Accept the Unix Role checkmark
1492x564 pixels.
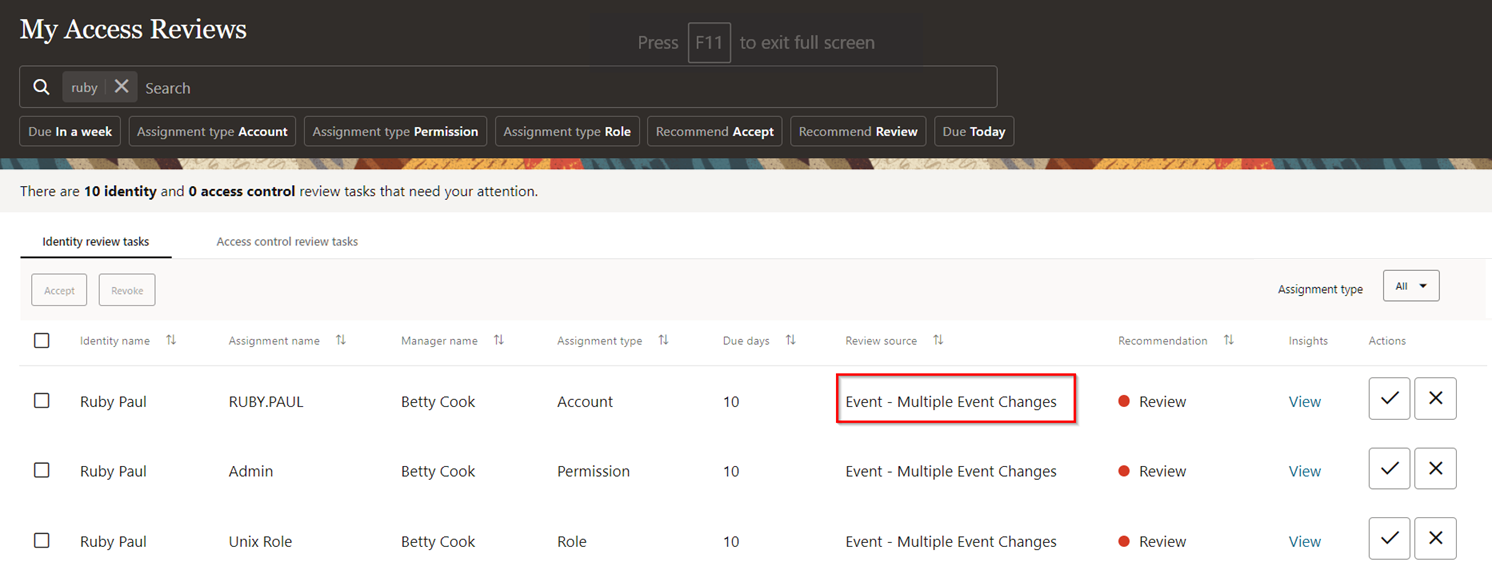pyautogui.click(x=1389, y=538)
